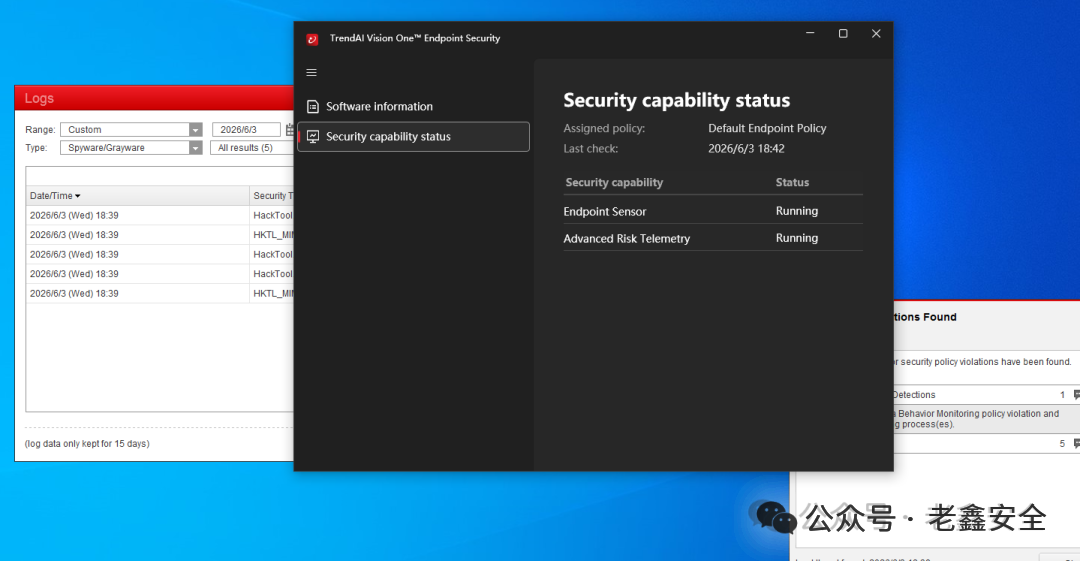This screenshot has height=561, width=1080.
Task: Select the first 18:39 HackTool log entry
Action: click(x=160, y=216)
